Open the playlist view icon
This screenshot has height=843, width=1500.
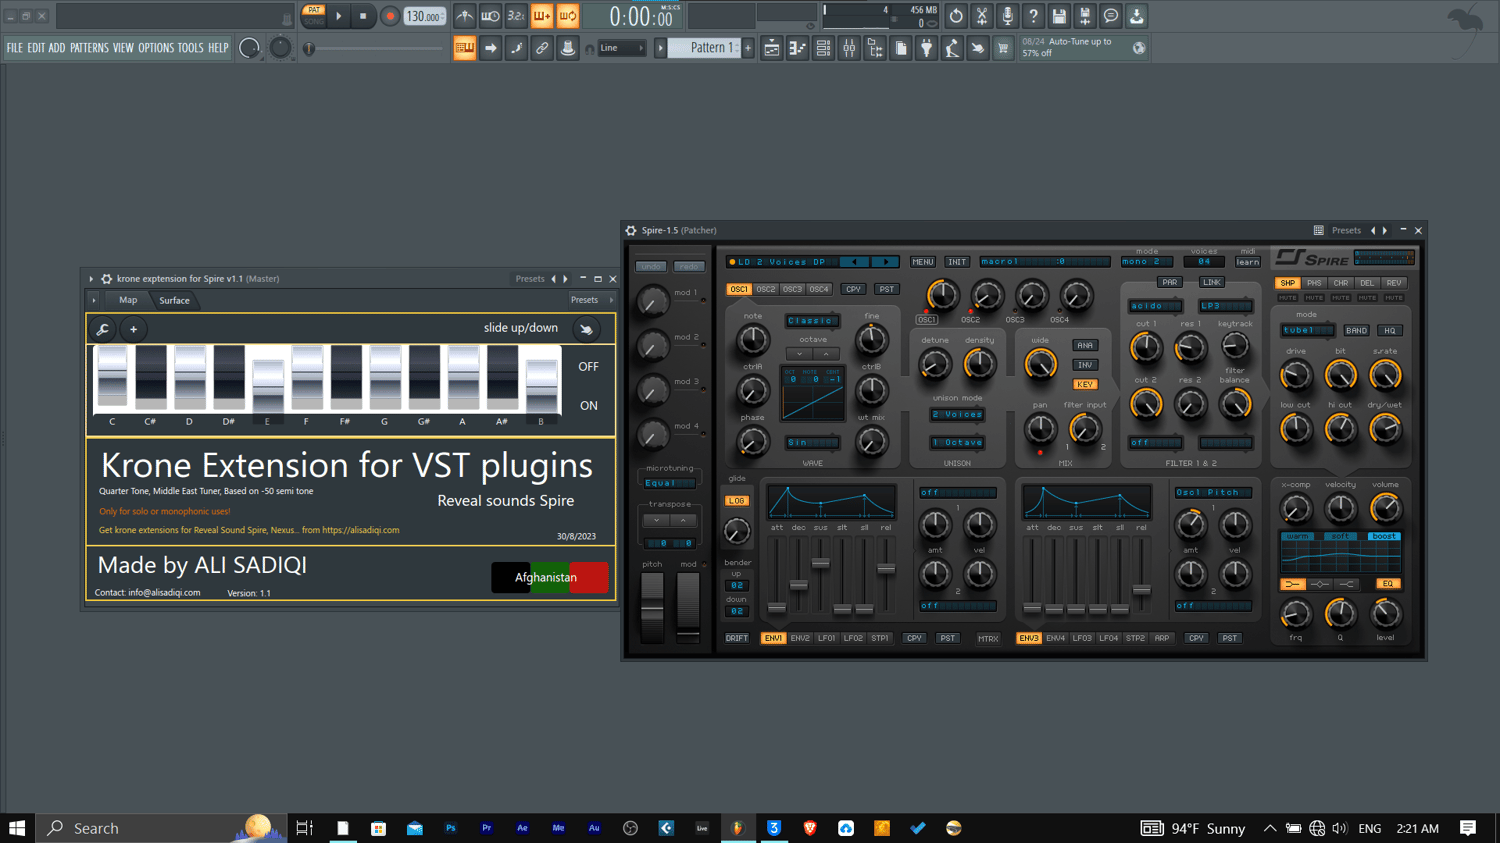pyautogui.click(x=771, y=48)
